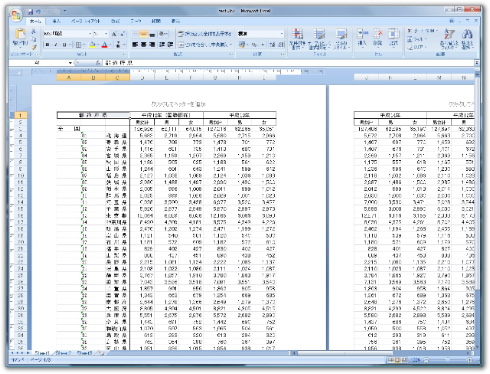Click the Fill button in editing group
This screenshot has width=490, height=374.
[x=416, y=39]
